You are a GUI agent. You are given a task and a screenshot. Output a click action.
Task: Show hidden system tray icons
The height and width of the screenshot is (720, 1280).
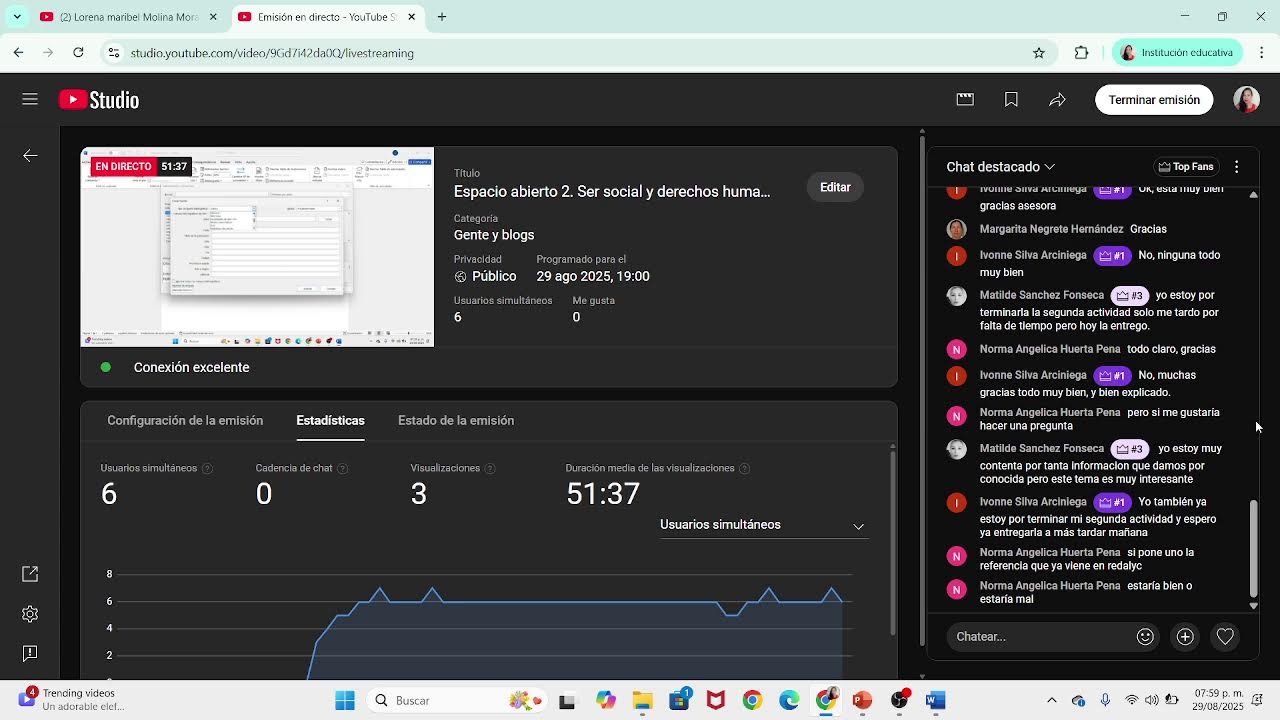click(1051, 700)
